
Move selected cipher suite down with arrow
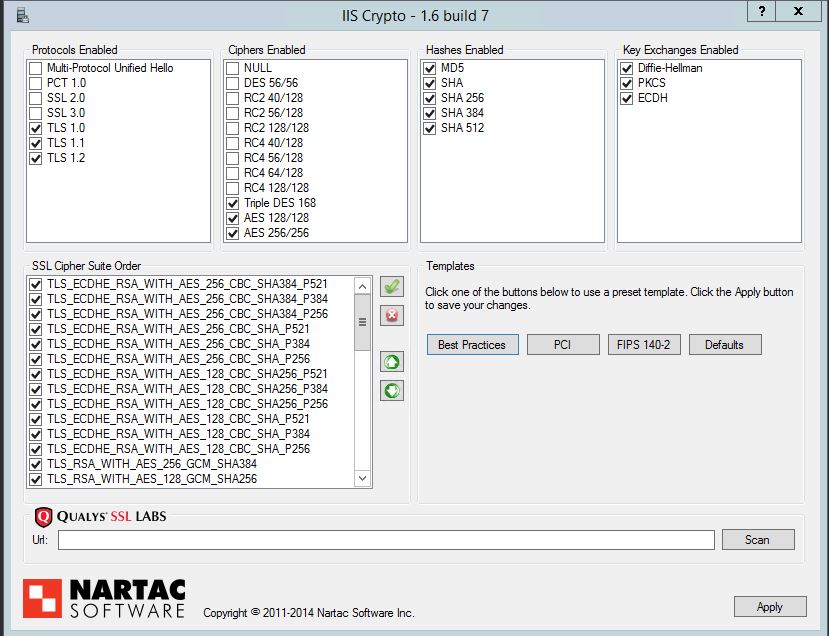click(x=392, y=391)
